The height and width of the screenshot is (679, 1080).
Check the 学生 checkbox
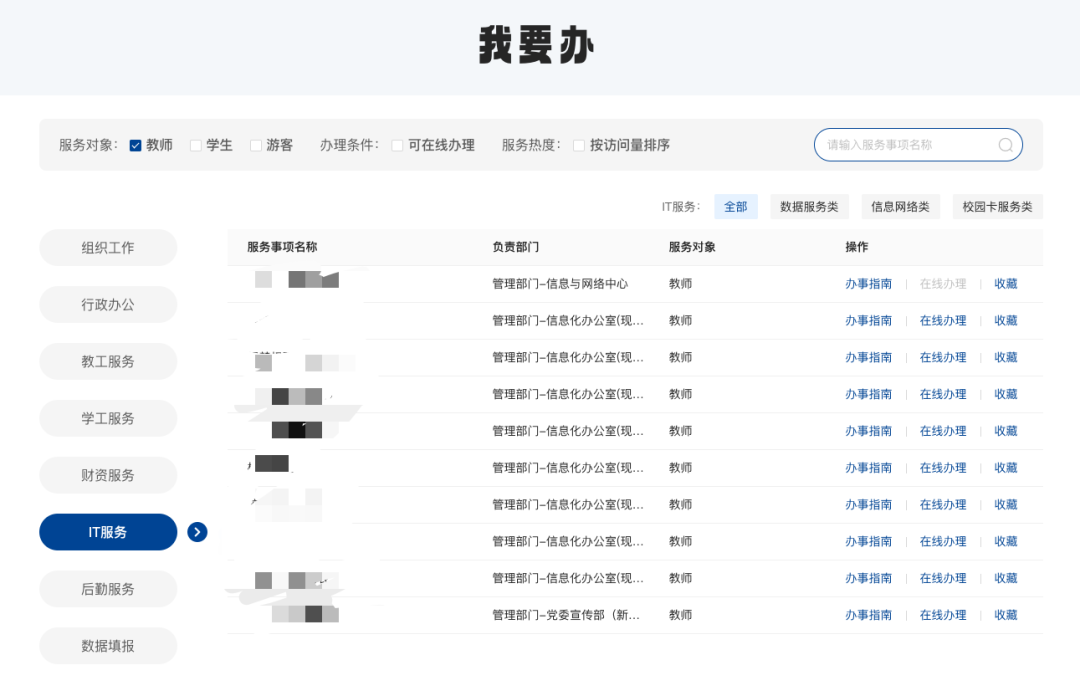pyautogui.click(x=196, y=146)
